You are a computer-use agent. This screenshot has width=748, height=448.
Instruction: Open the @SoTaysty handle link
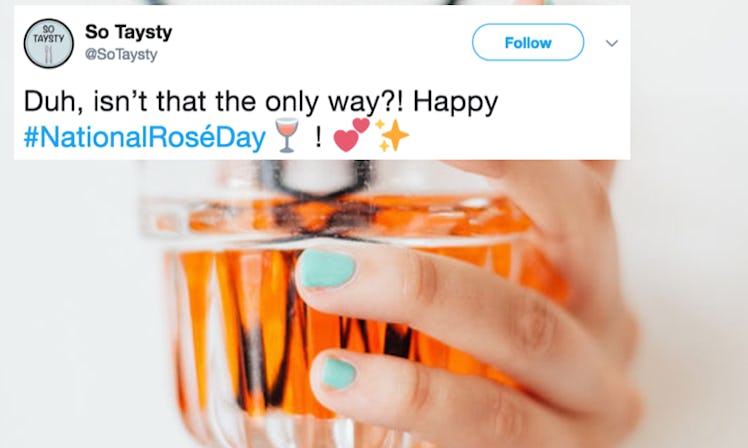tap(121, 54)
